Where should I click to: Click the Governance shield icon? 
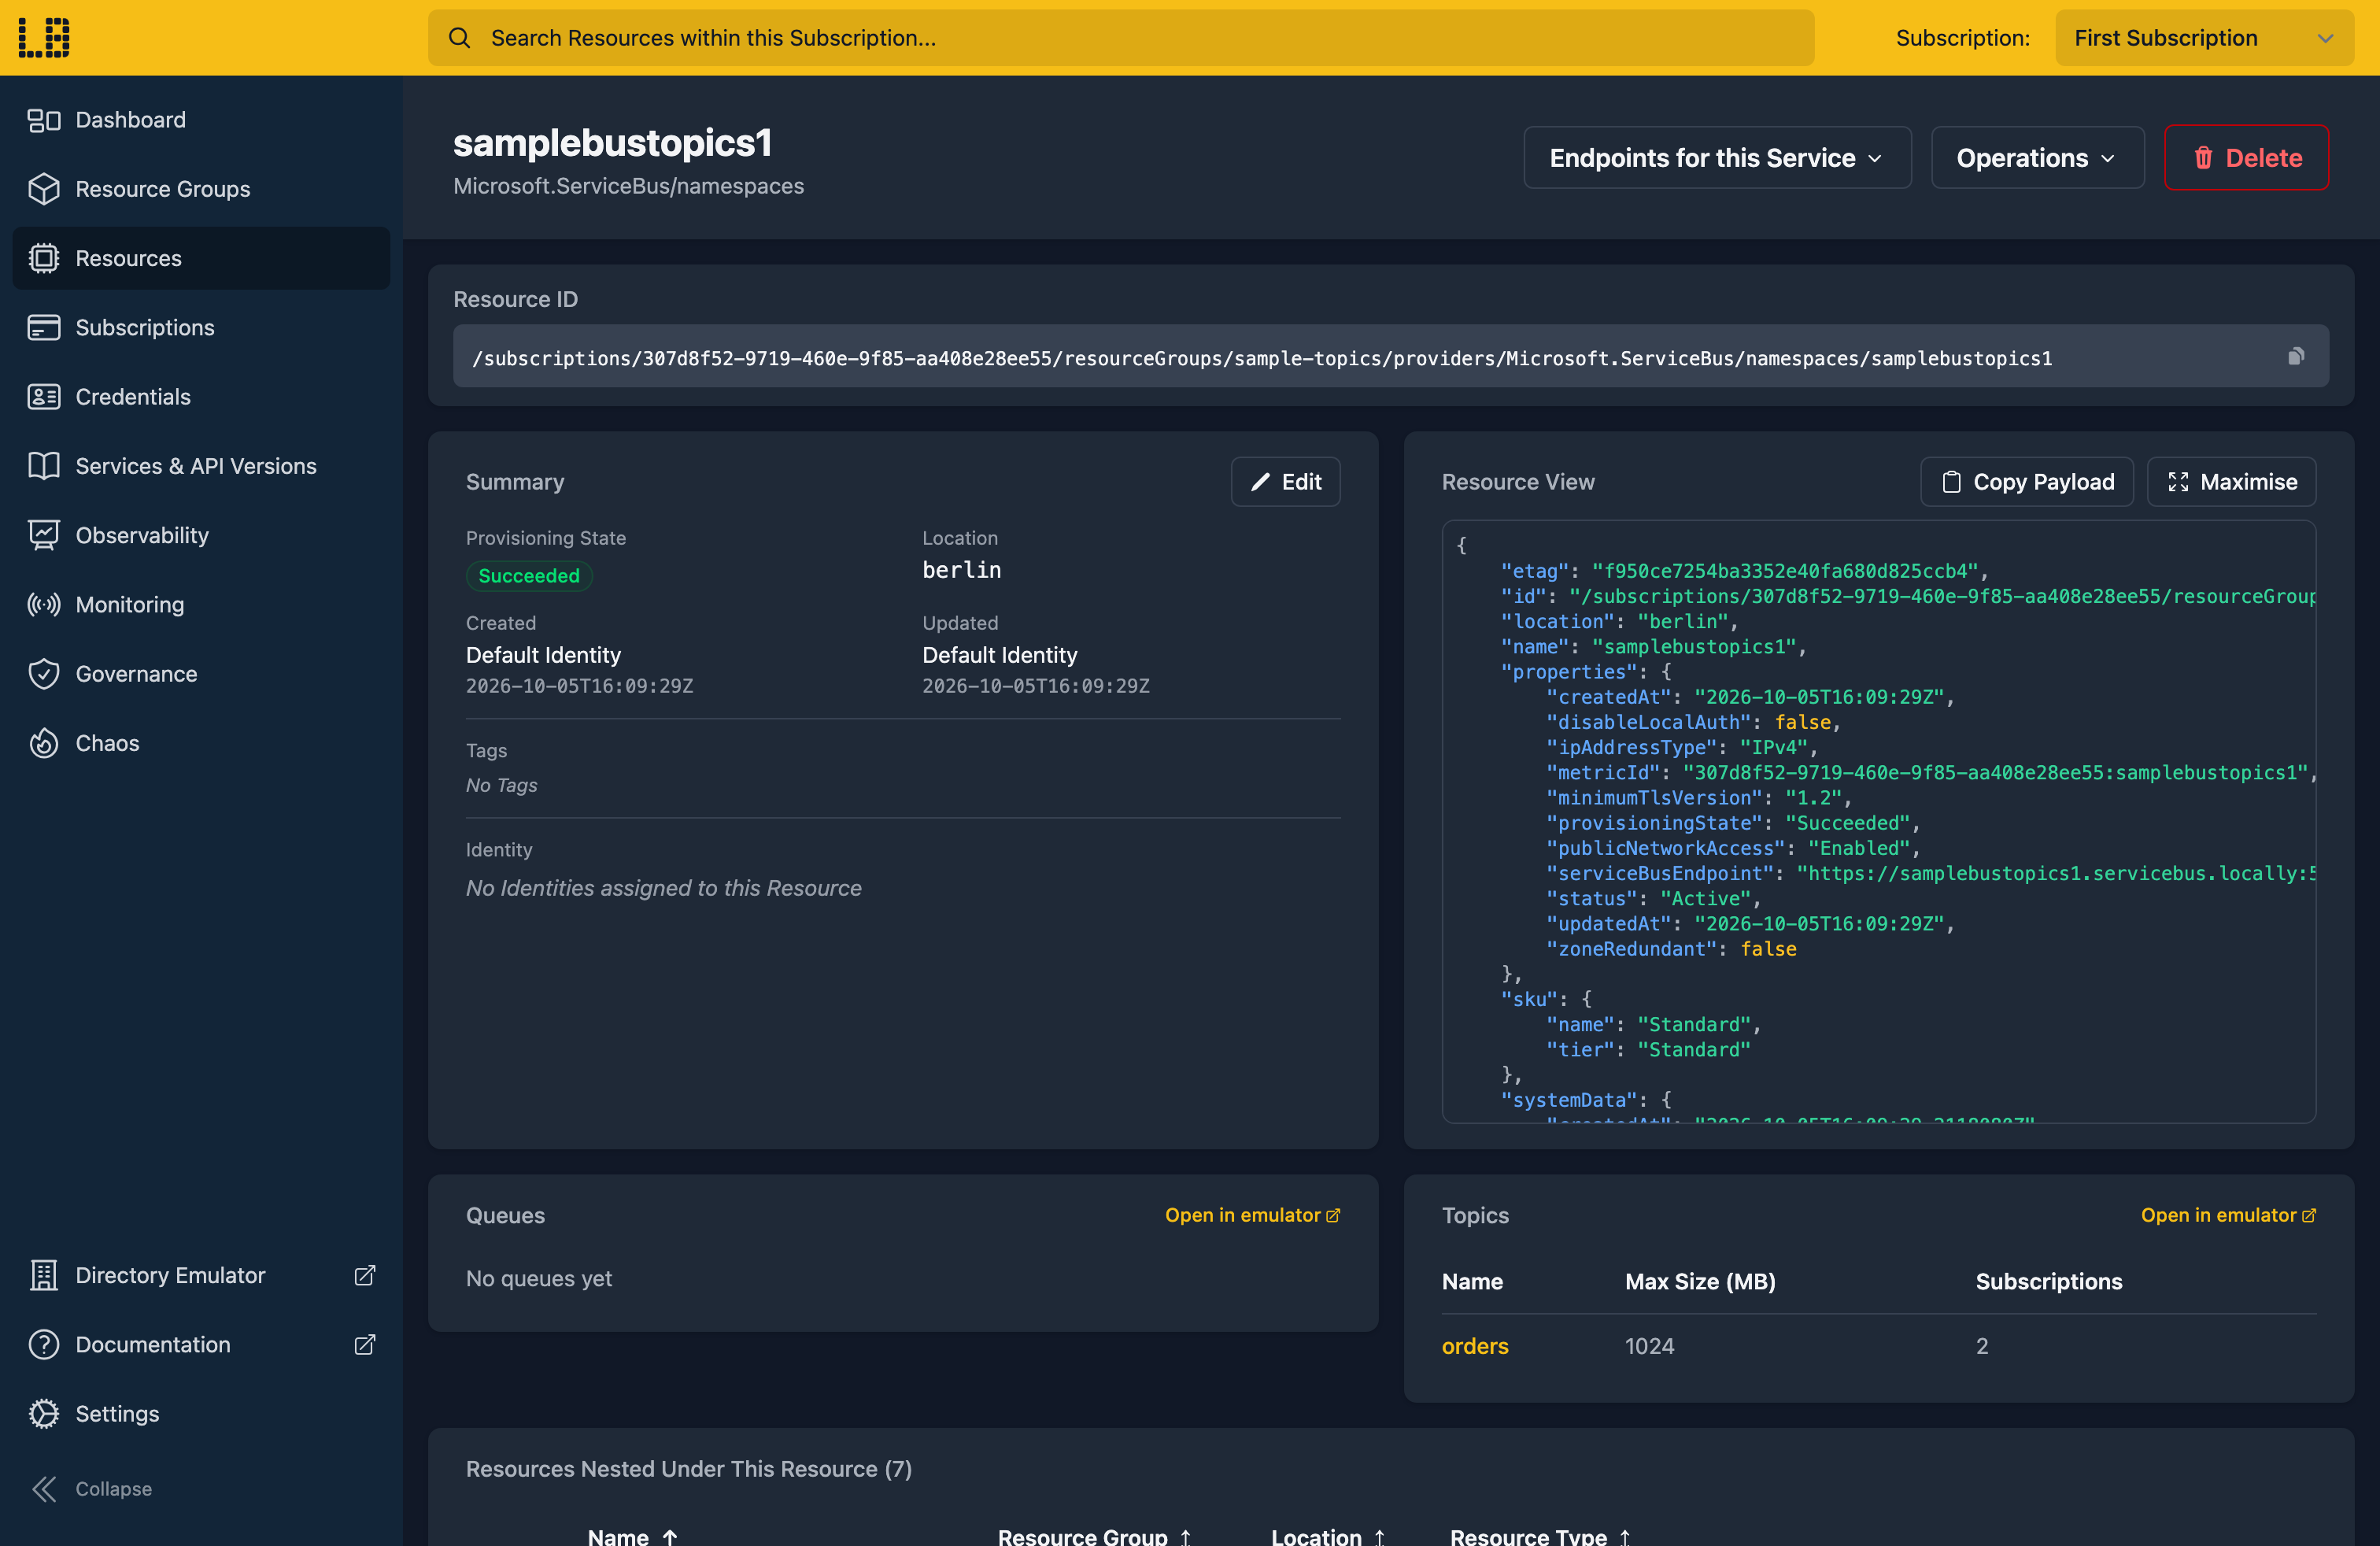(x=44, y=674)
